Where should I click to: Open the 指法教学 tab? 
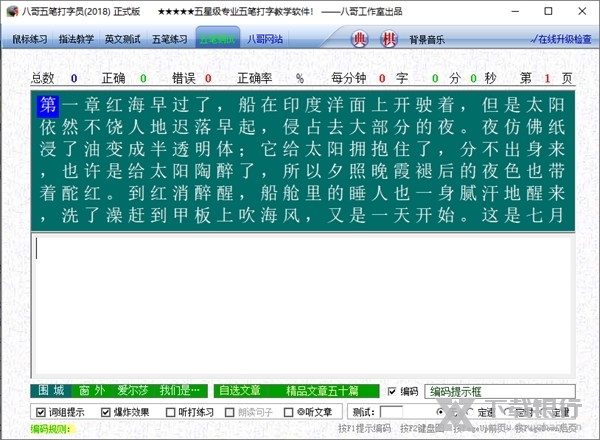point(76,39)
